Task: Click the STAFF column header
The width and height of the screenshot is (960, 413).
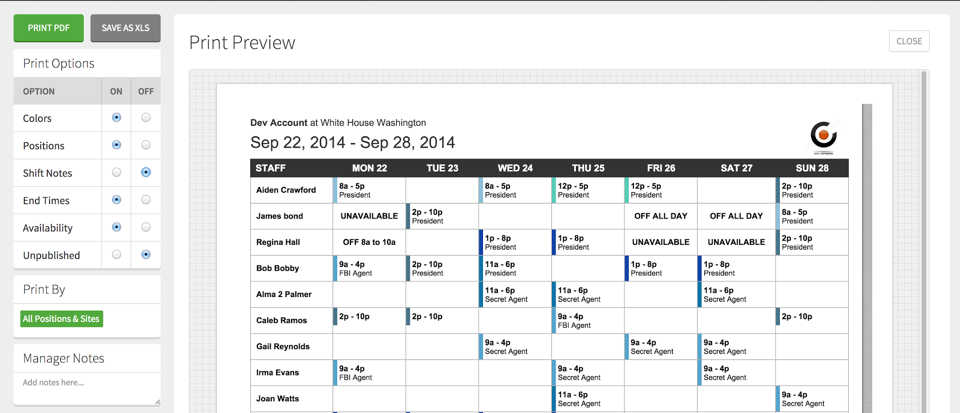Action: 291,168
